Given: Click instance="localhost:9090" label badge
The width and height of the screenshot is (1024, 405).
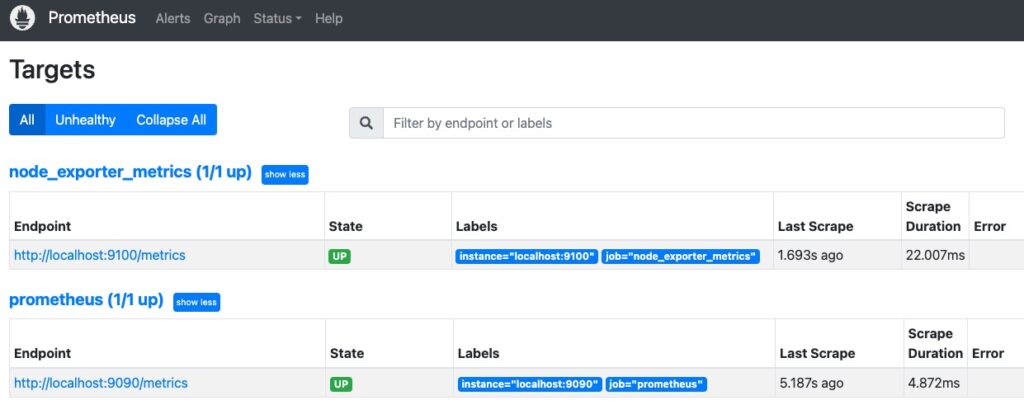Looking at the screenshot, I should 530,384.
